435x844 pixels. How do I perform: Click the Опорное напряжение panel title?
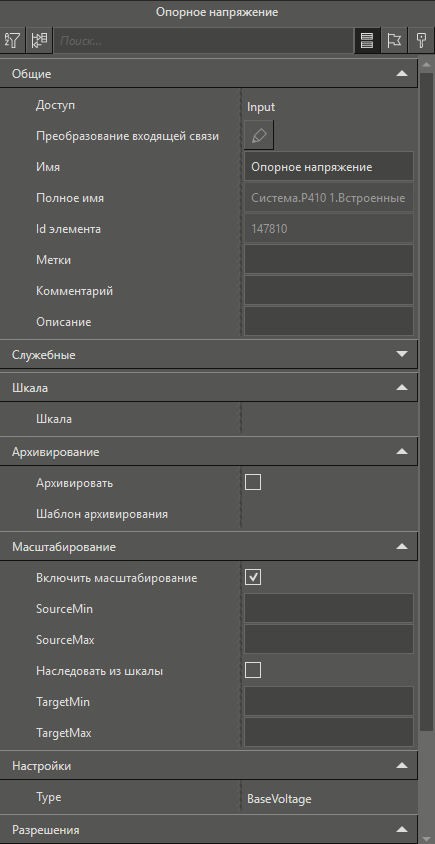pyautogui.click(x=217, y=12)
